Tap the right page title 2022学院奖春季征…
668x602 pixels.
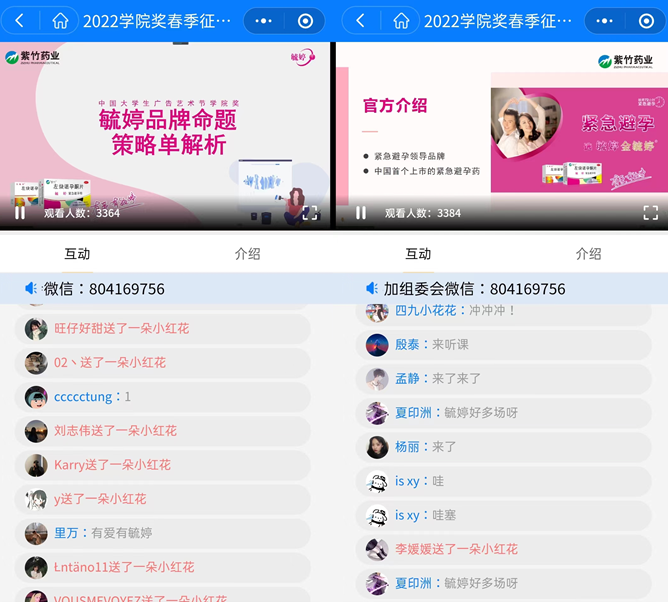tap(498, 21)
